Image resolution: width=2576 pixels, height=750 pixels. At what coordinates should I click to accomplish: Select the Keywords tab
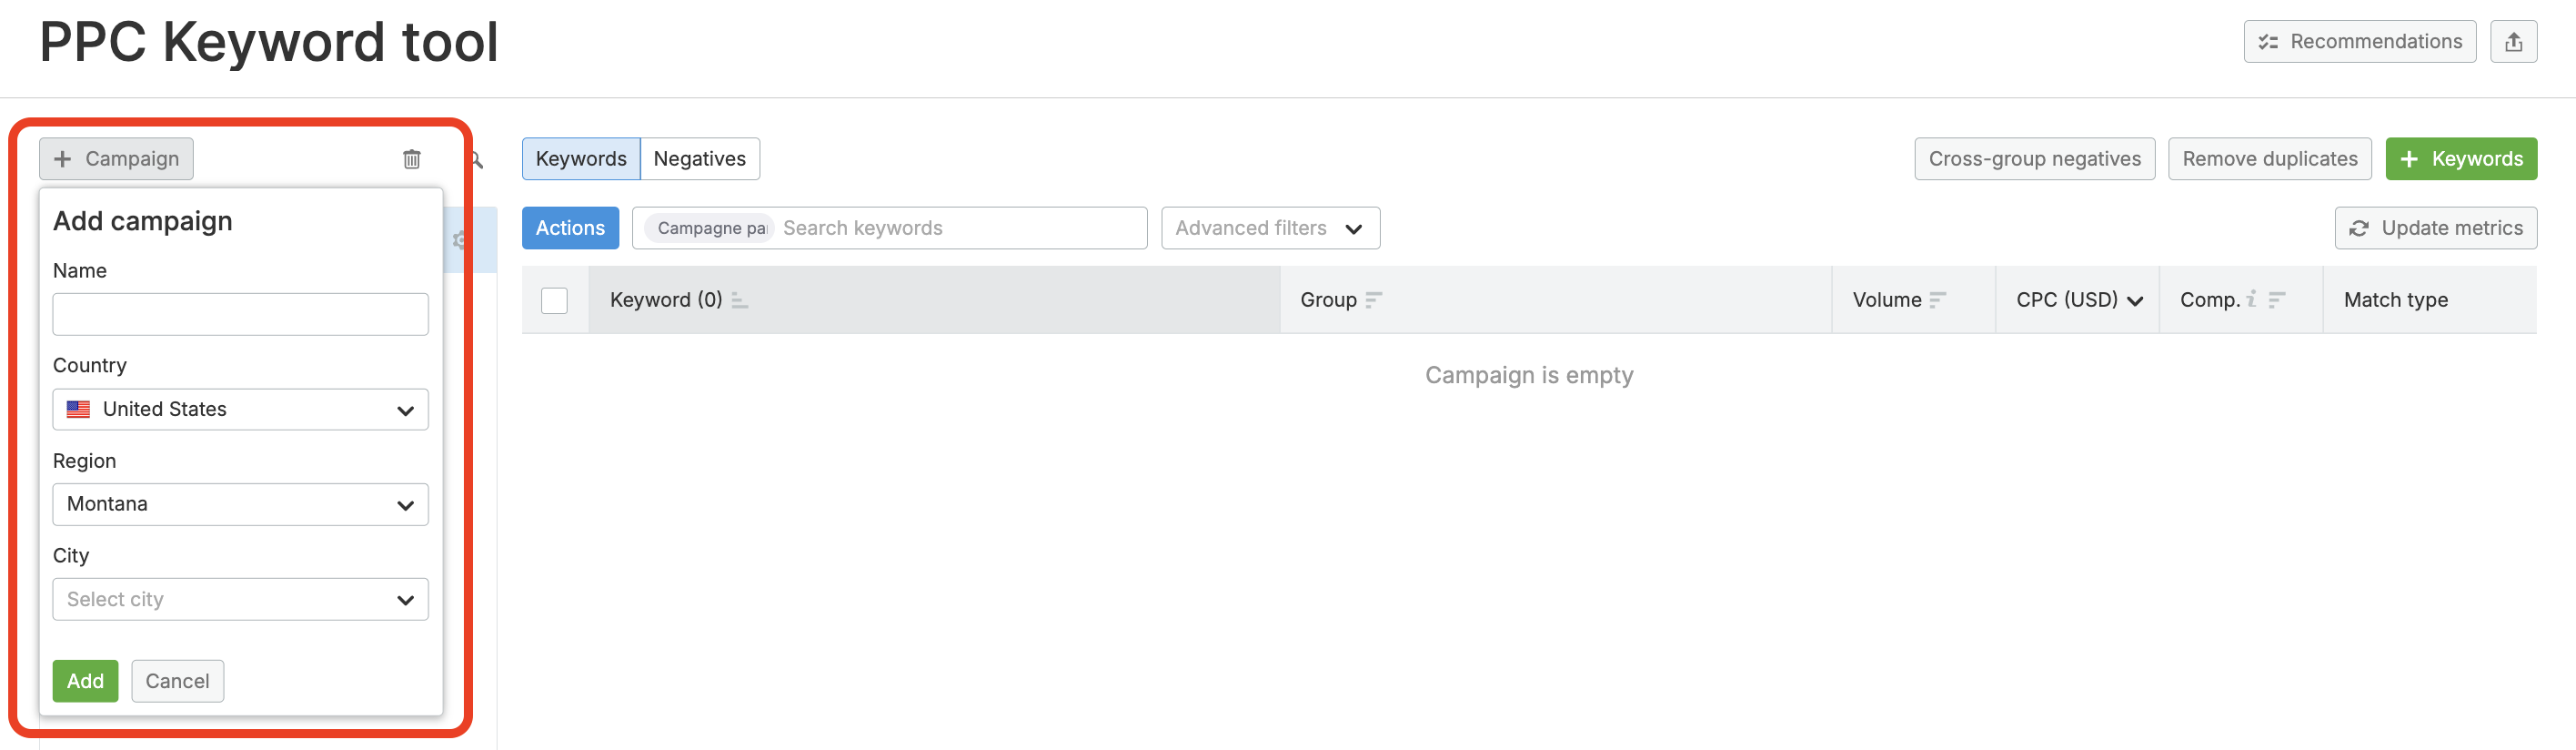click(580, 158)
